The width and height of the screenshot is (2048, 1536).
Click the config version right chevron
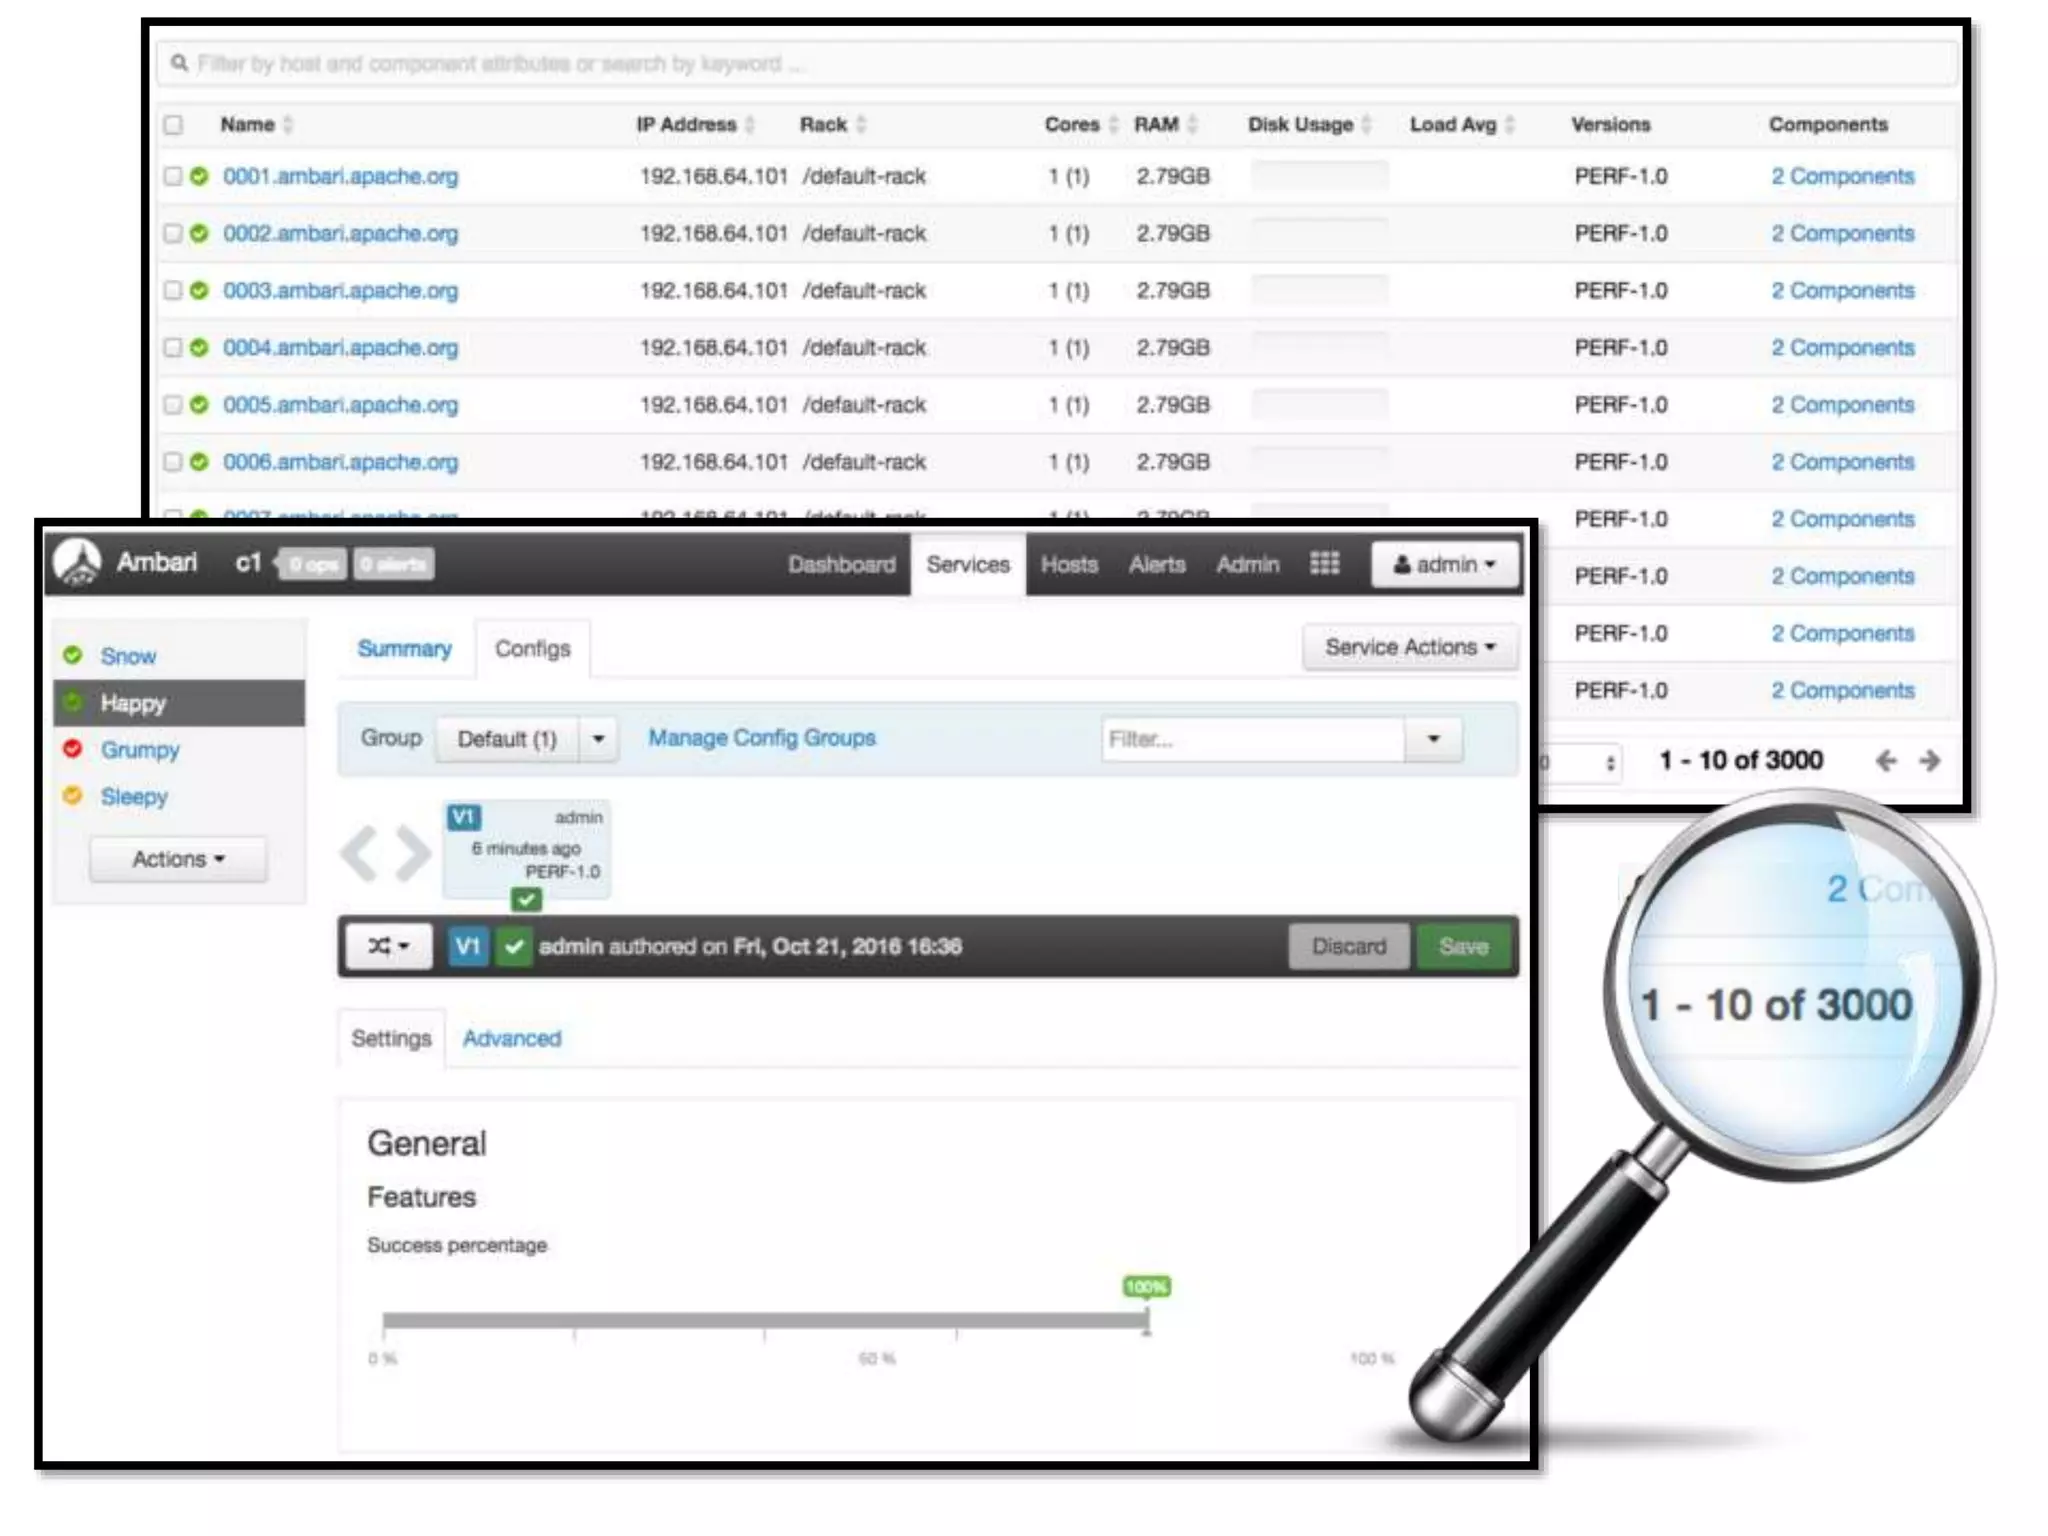pos(413,853)
